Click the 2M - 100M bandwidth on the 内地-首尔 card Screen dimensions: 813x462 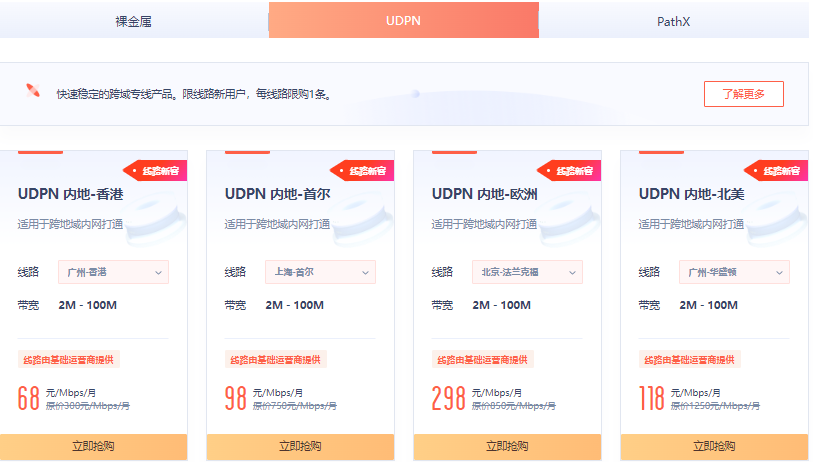tap(295, 305)
